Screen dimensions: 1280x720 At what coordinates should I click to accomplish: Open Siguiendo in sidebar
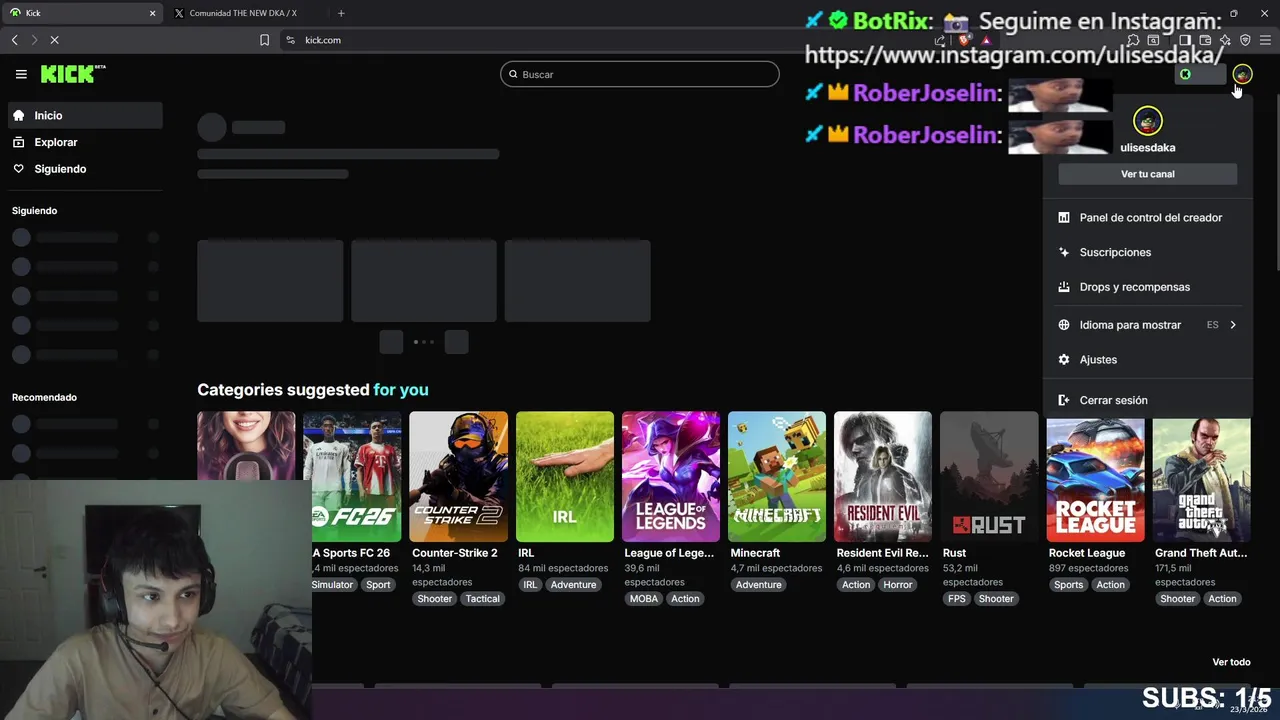pos(84,169)
